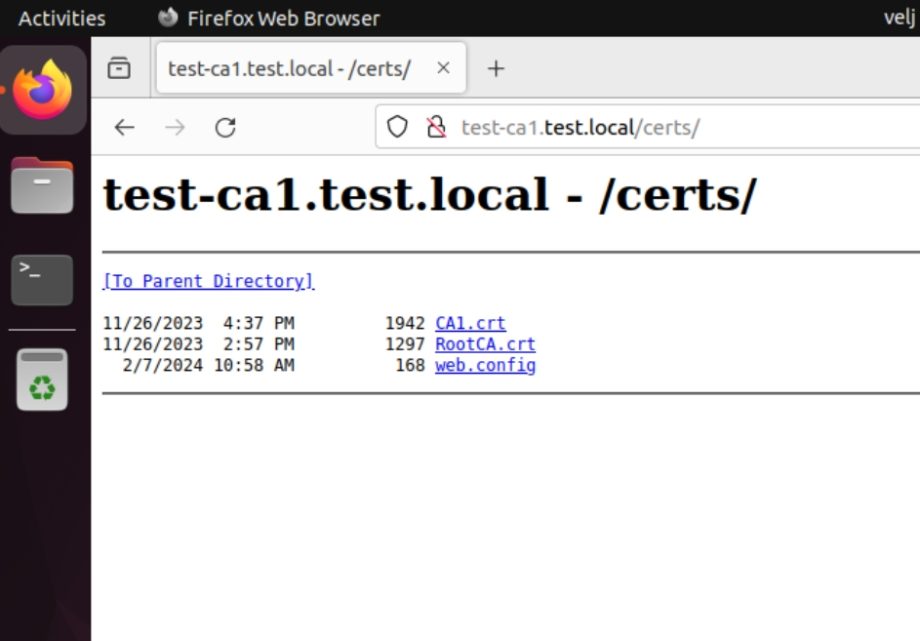Click the back navigation arrow
Image resolution: width=920 pixels, height=641 pixels.
123,127
